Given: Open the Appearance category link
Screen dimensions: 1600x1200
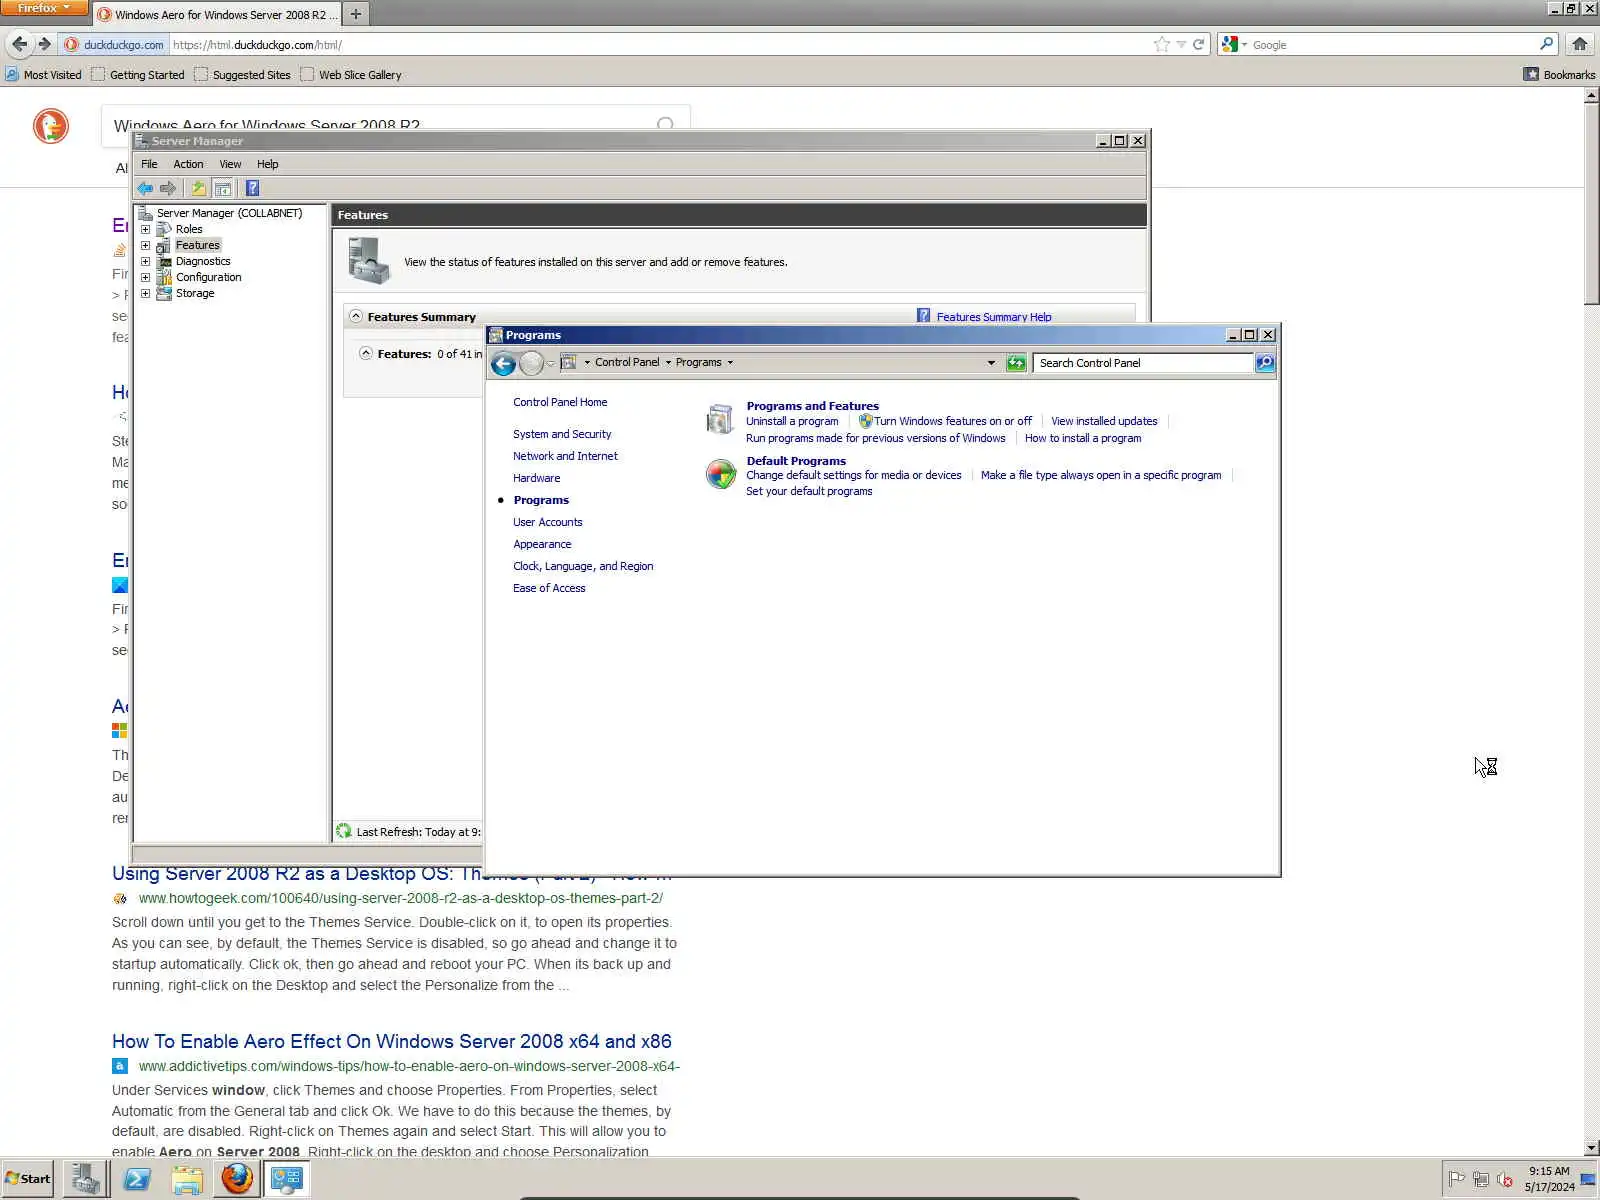Looking at the screenshot, I should point(542,544).
